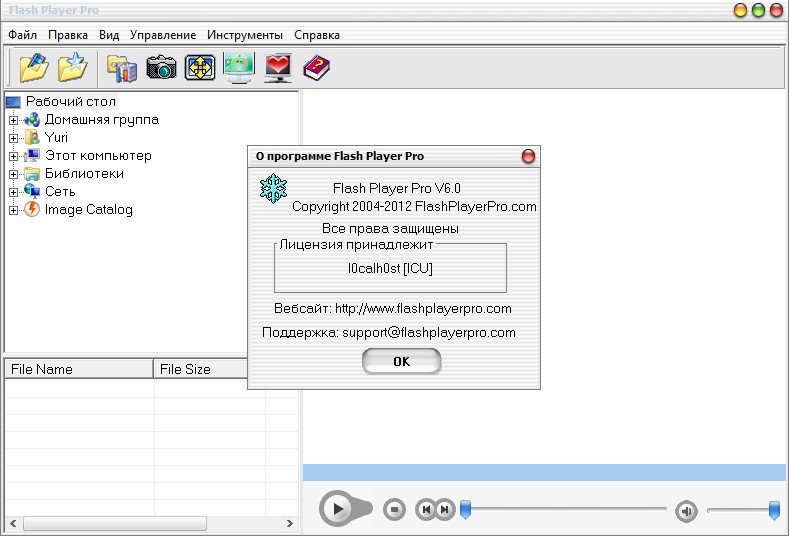
Task: Select the Рабочий стол tree label
Action: [x=71, y=102]
